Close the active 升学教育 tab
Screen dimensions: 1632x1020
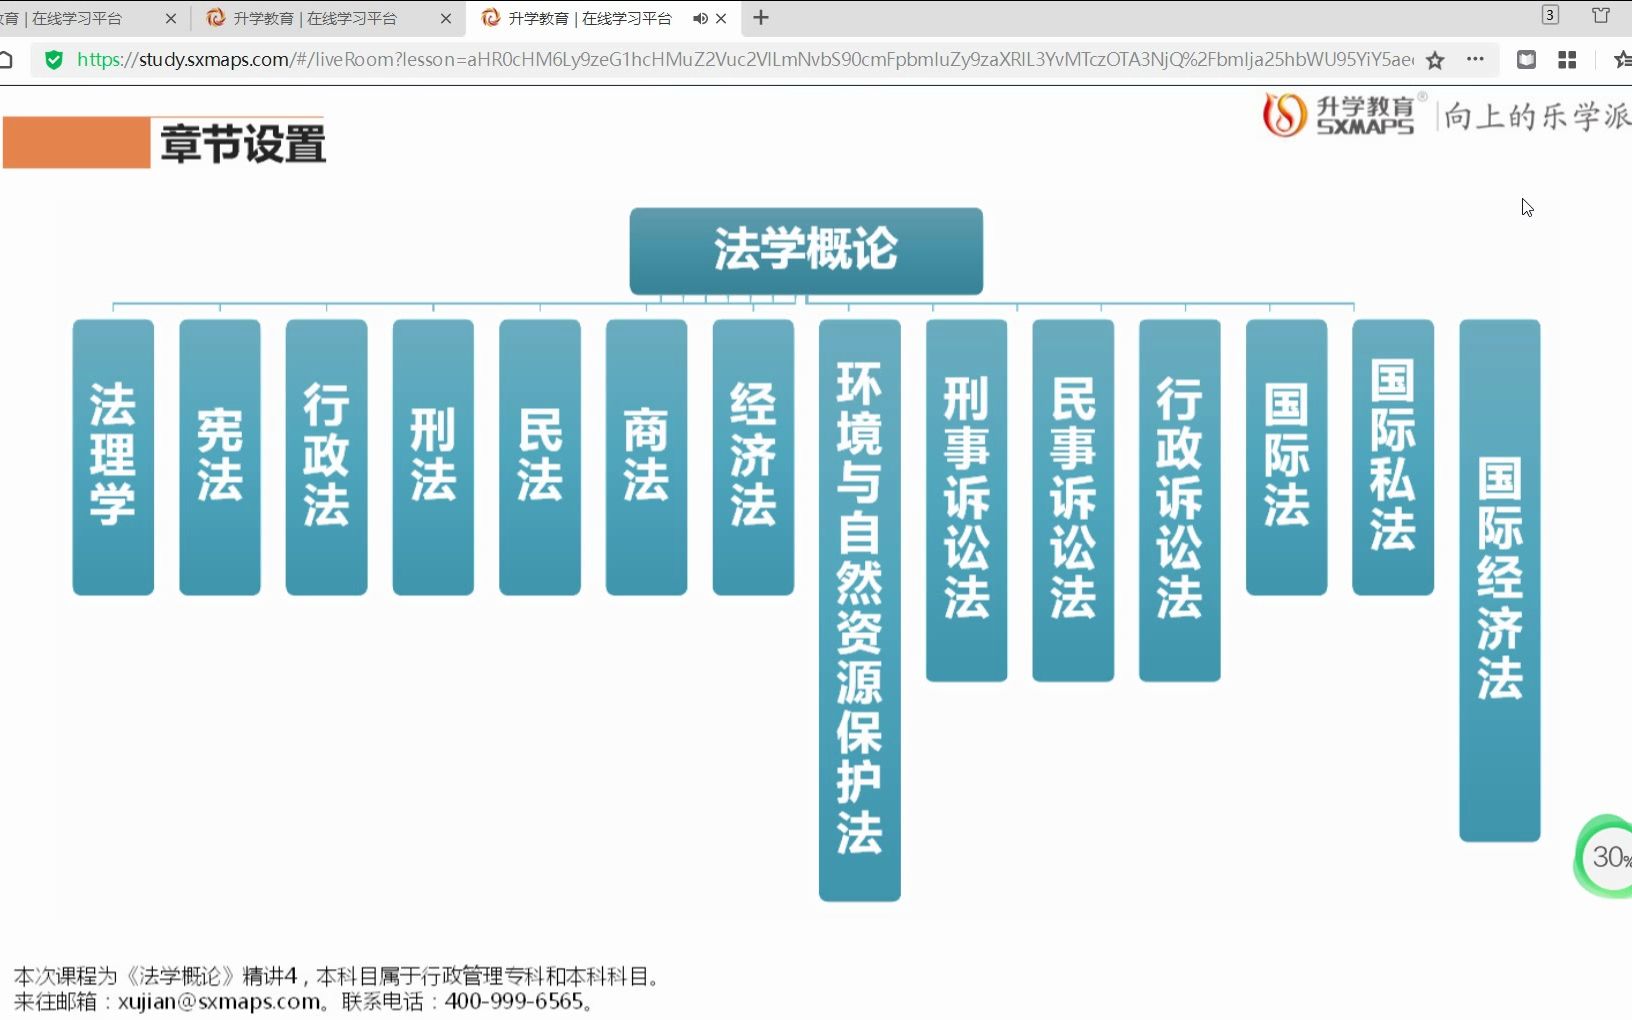[721, 18]
